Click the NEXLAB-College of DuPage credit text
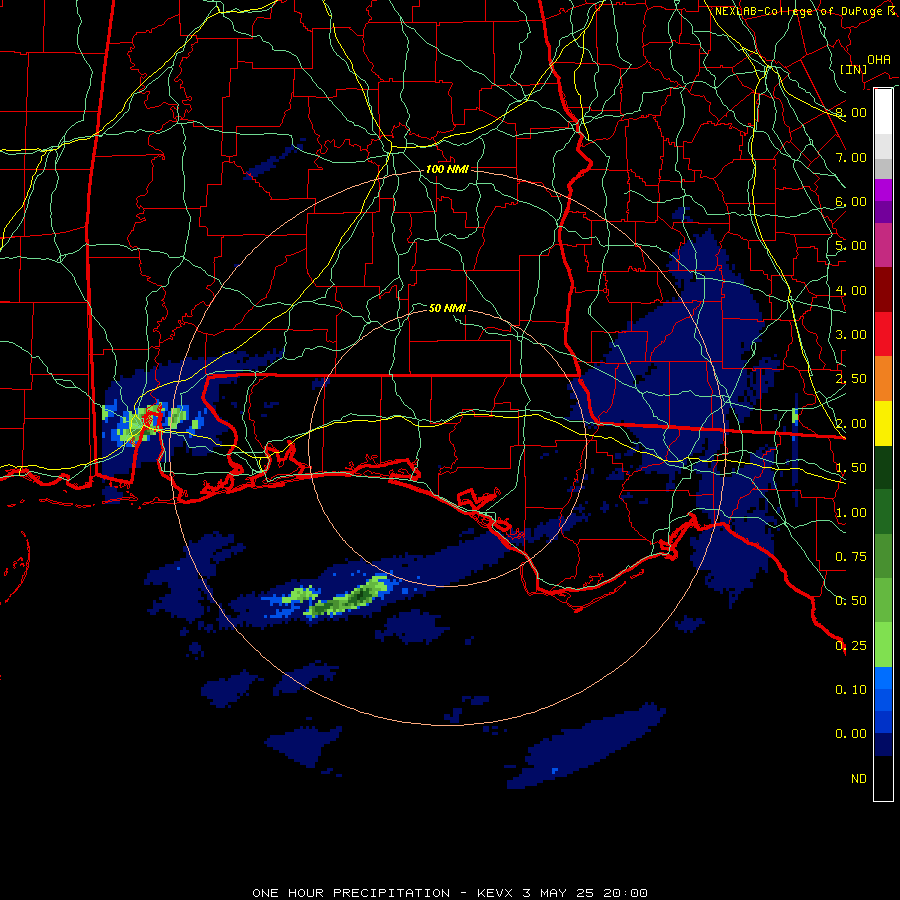 [x=807, y=11]
